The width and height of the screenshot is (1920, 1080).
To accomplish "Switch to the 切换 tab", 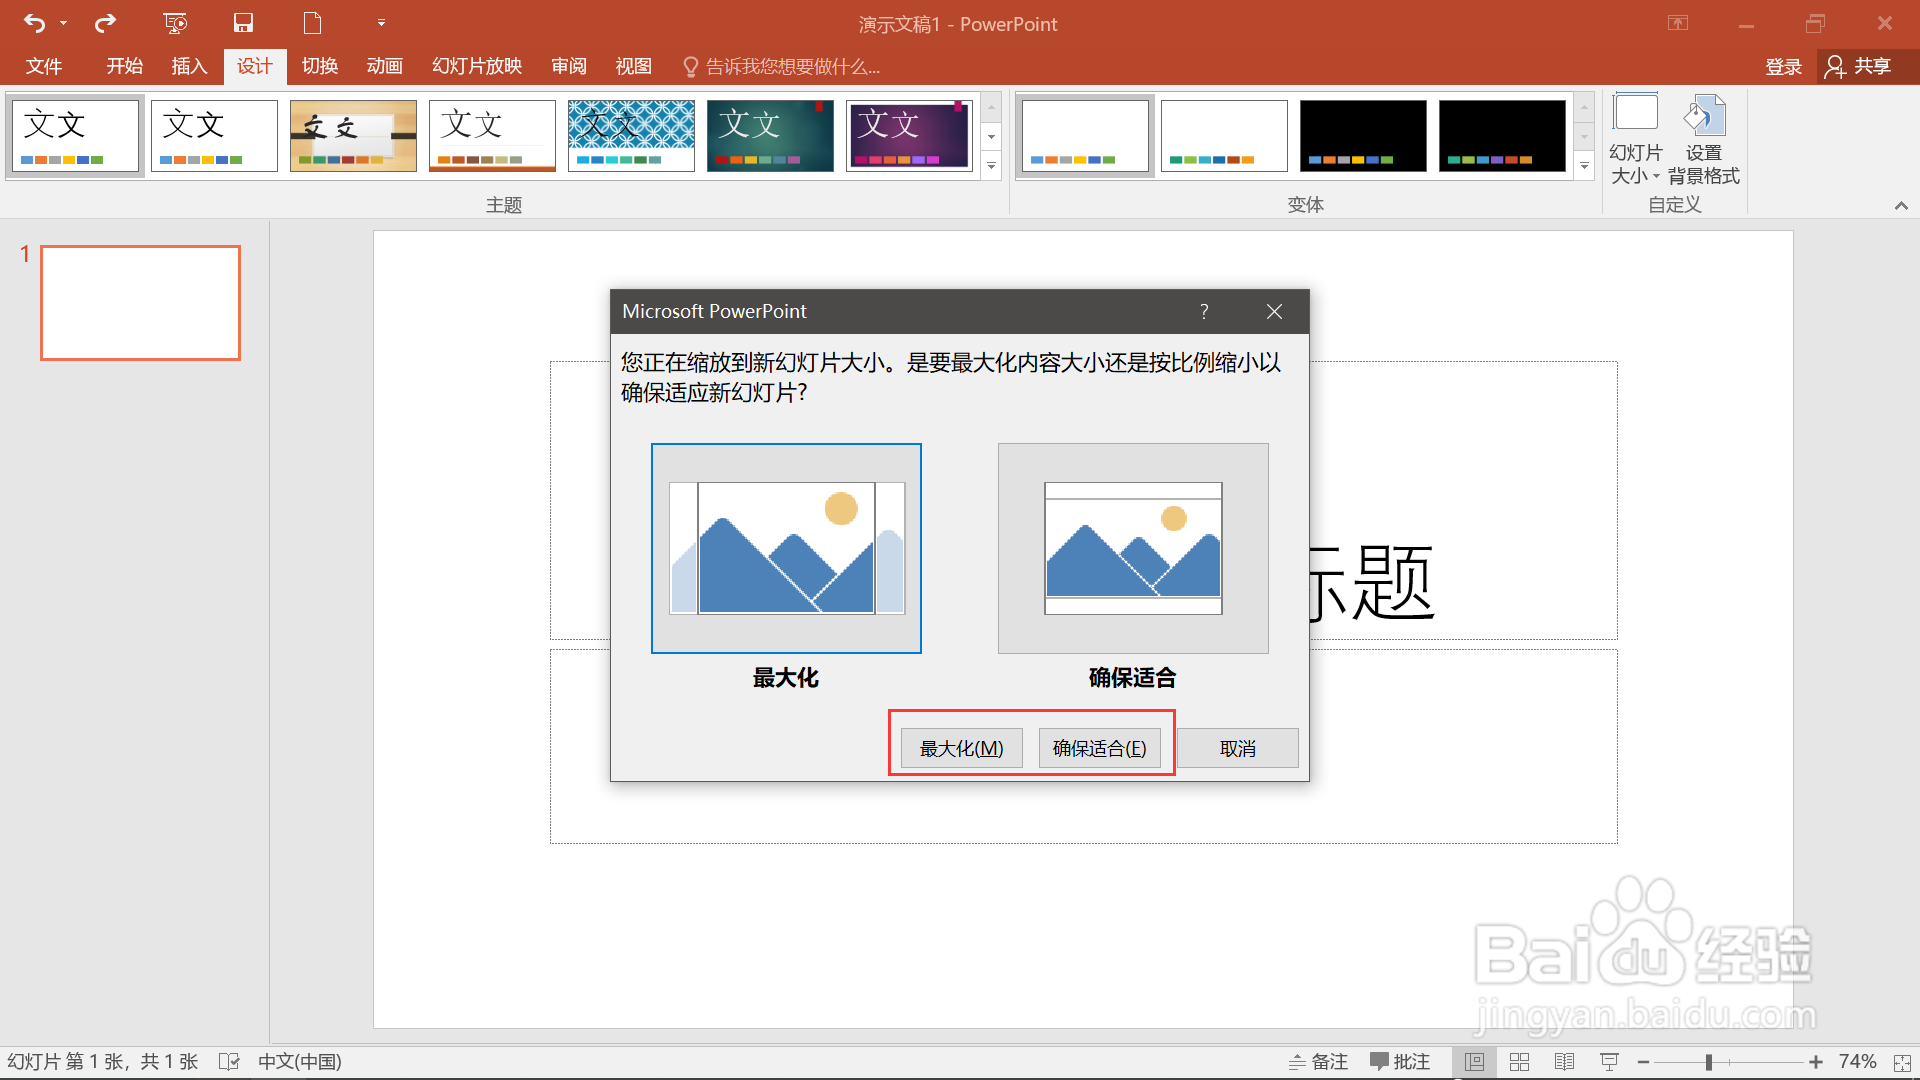I will pos(320,66).
